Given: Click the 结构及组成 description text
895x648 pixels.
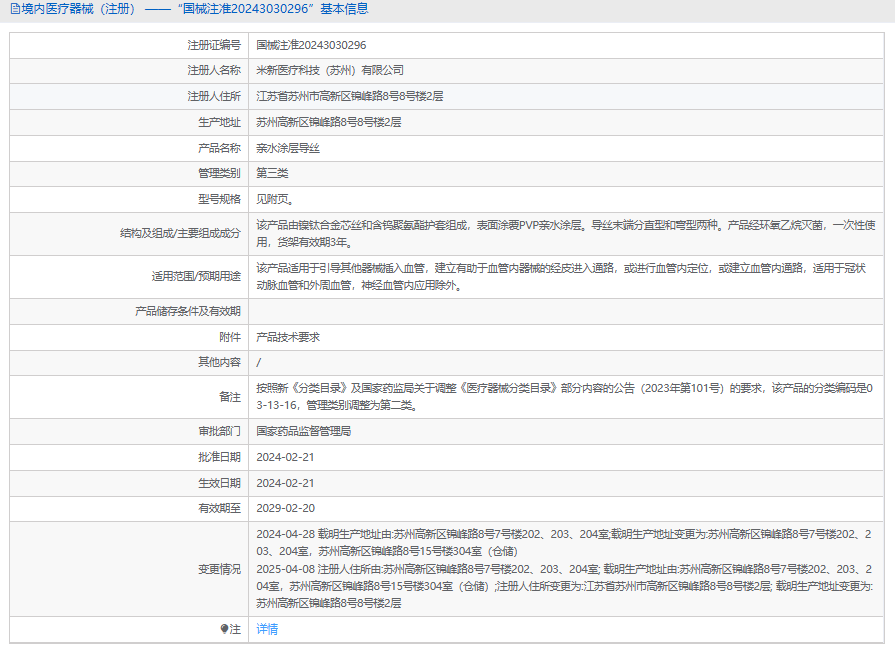Looking at the screenshot, I should (x=566, y=233).
